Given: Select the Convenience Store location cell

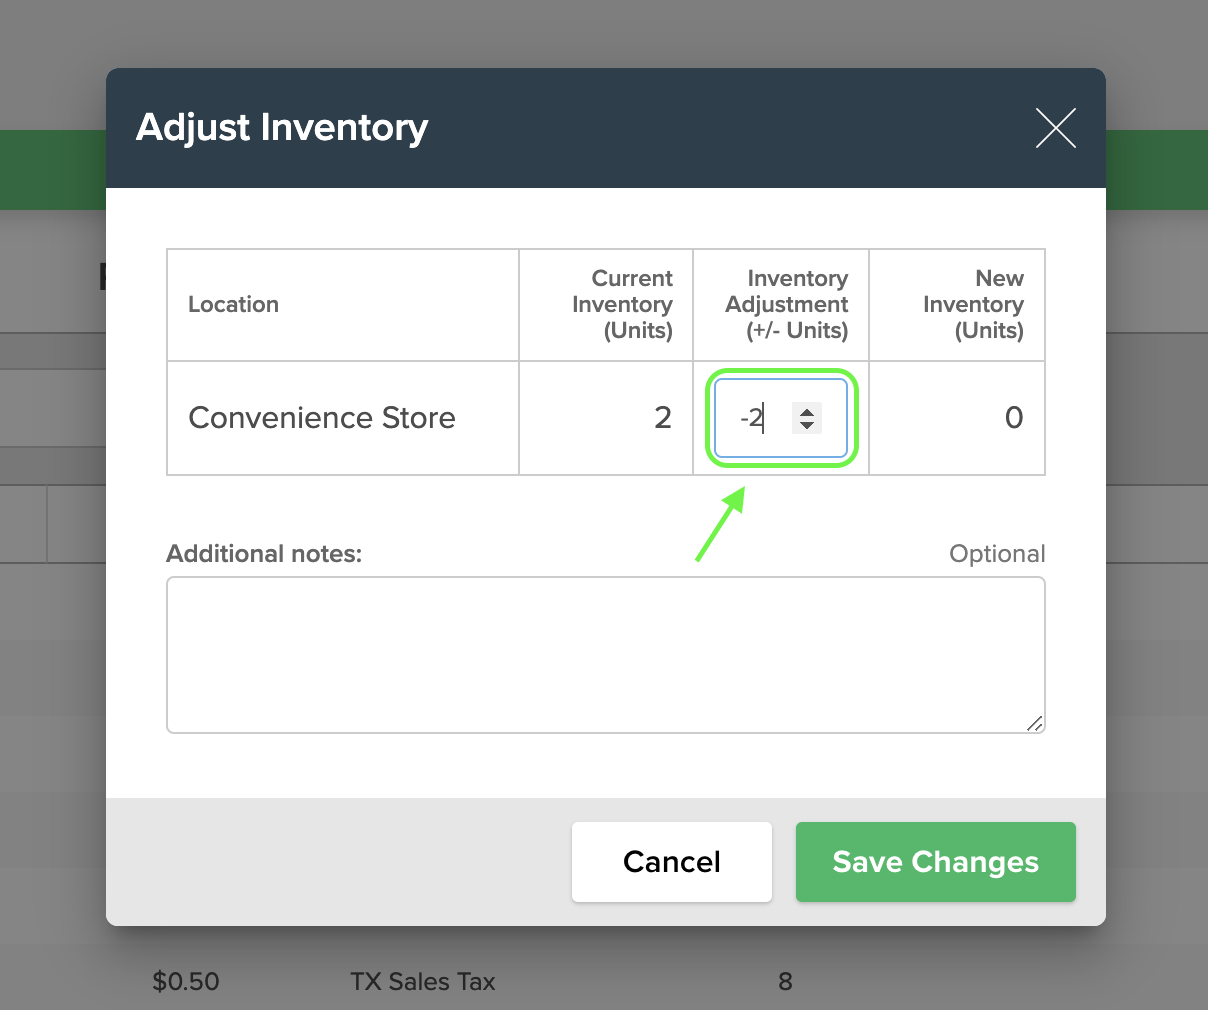Looking at the screenshot, I should pyautogui.click(x=322, y=418).
